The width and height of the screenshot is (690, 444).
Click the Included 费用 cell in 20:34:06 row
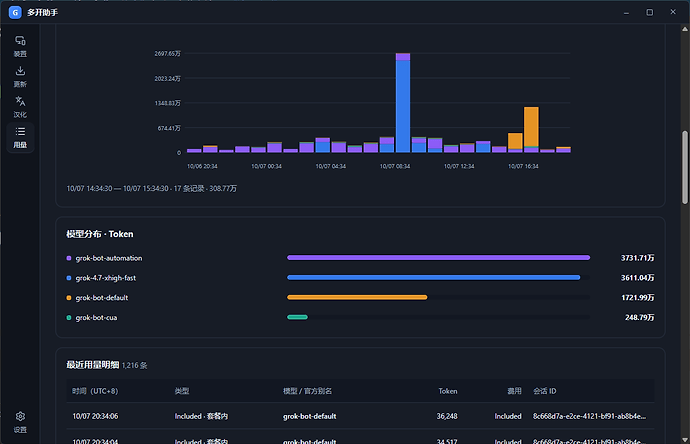click(508, 416)
